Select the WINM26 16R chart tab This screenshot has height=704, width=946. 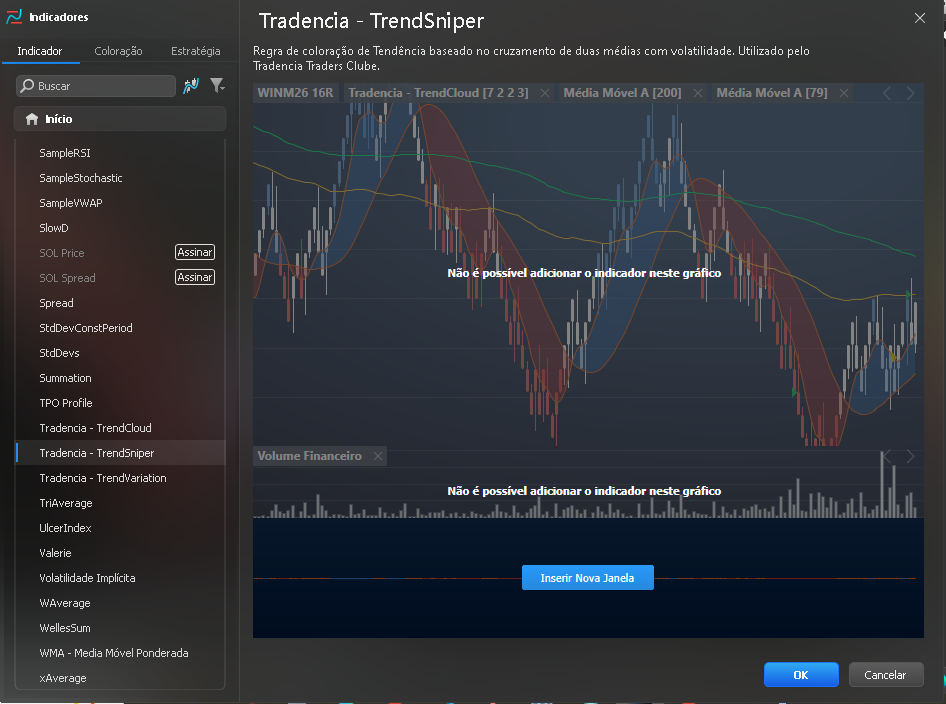coord(295,93)
